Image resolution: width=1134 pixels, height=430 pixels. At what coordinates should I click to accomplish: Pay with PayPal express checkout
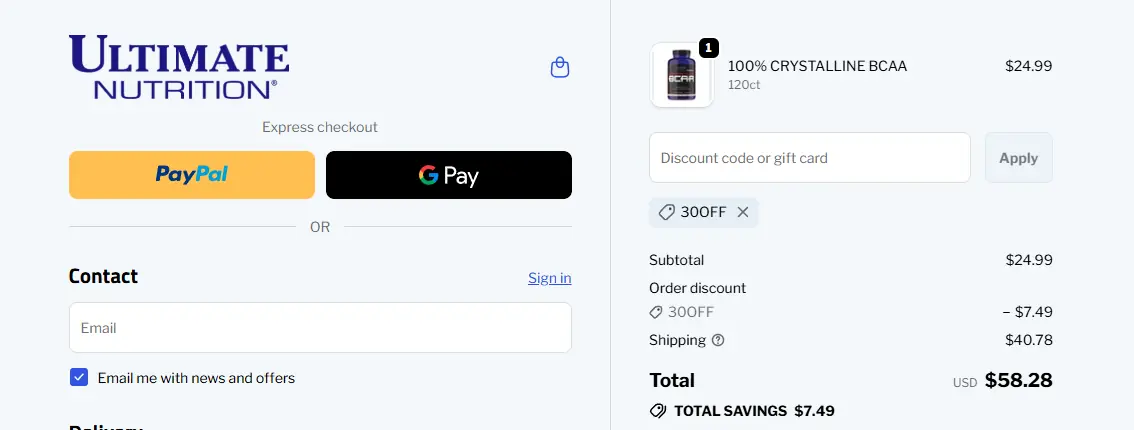191,175
